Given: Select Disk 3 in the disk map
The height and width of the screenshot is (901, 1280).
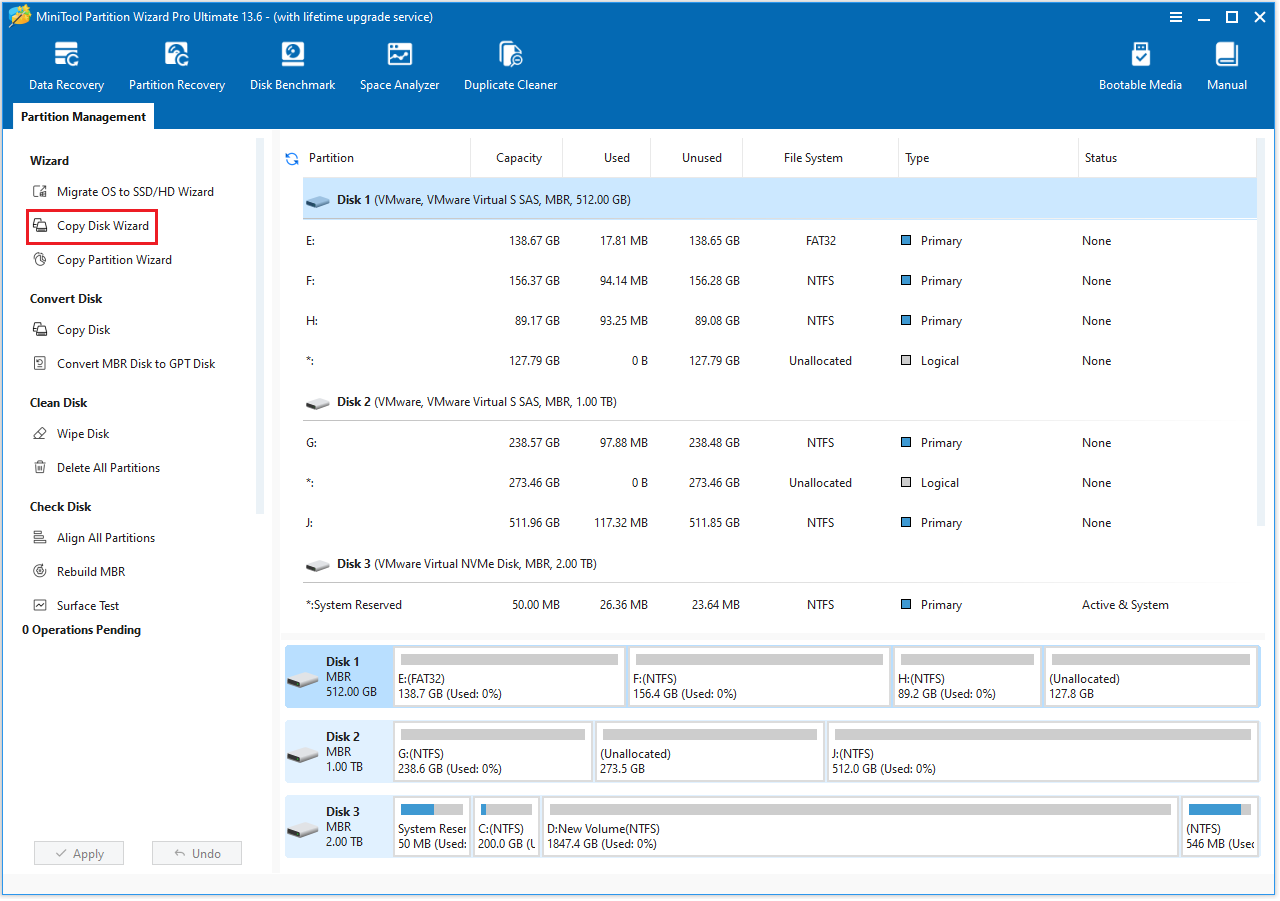Looking at the screenshot, I should (x=339, y=826).
